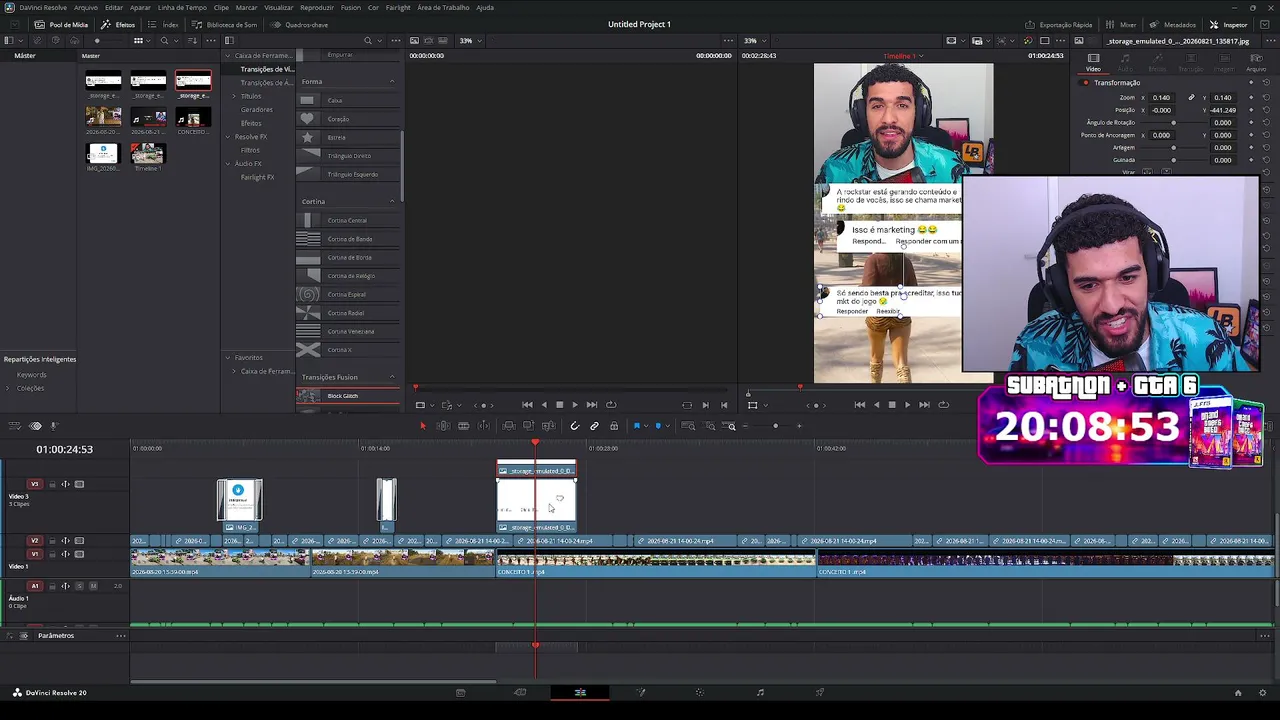This screenshot has height=720, width=1280.
Task: Collapse the Resolve FX tree
Action: (x=228, y=137)
